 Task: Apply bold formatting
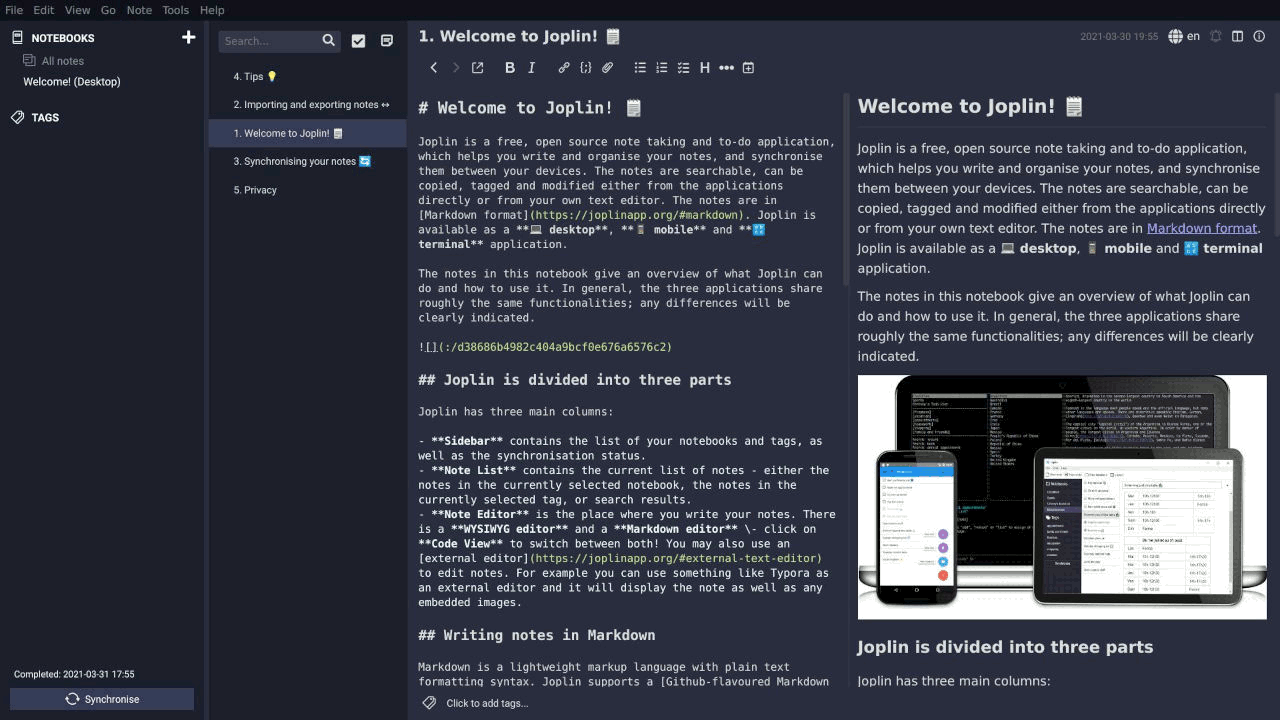510,68
